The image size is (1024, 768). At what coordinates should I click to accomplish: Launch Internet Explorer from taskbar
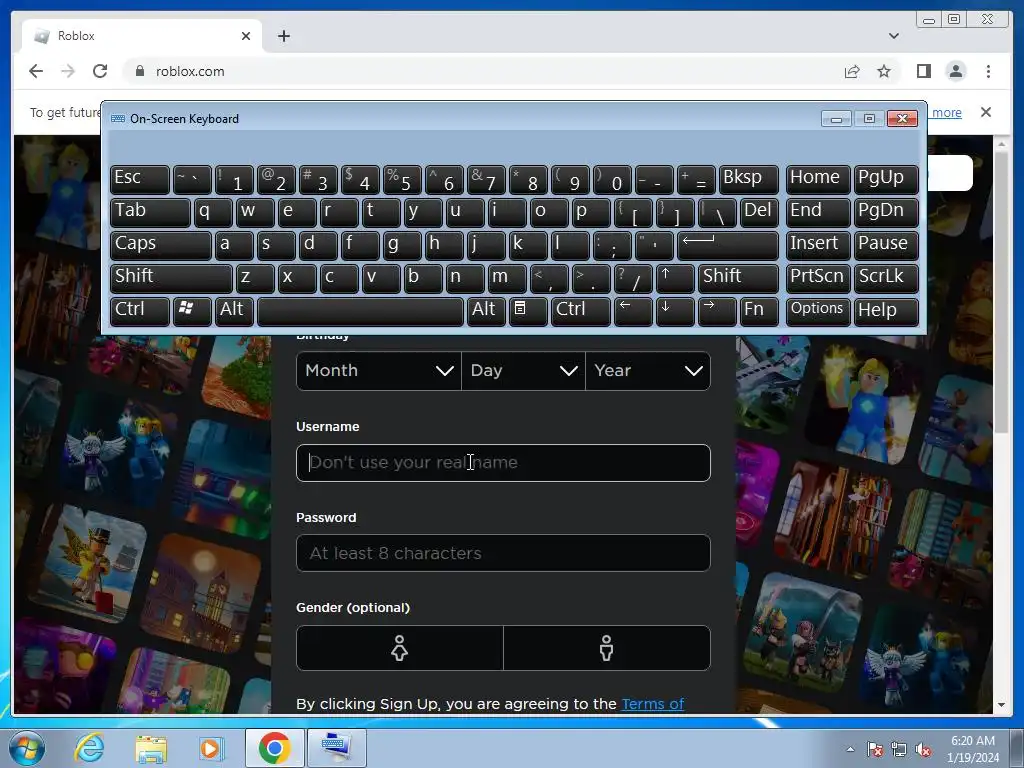(x=89, y=748)
